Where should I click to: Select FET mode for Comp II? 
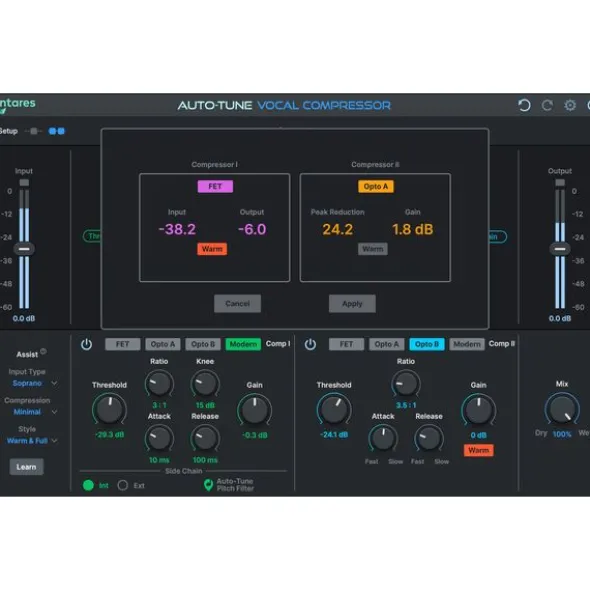(346, 344)
